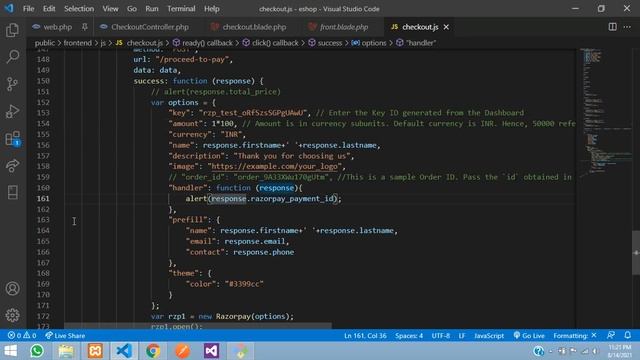Open the https://example.com/your_logo link
Viewport: 640px width, 360px height.
pyautogui.click(x=274, y=167)
